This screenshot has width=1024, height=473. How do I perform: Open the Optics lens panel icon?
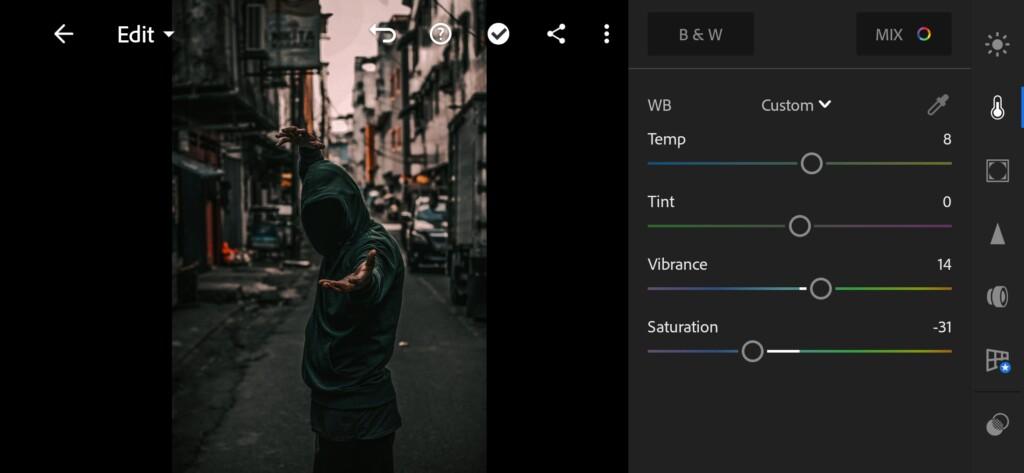(997, 297)
